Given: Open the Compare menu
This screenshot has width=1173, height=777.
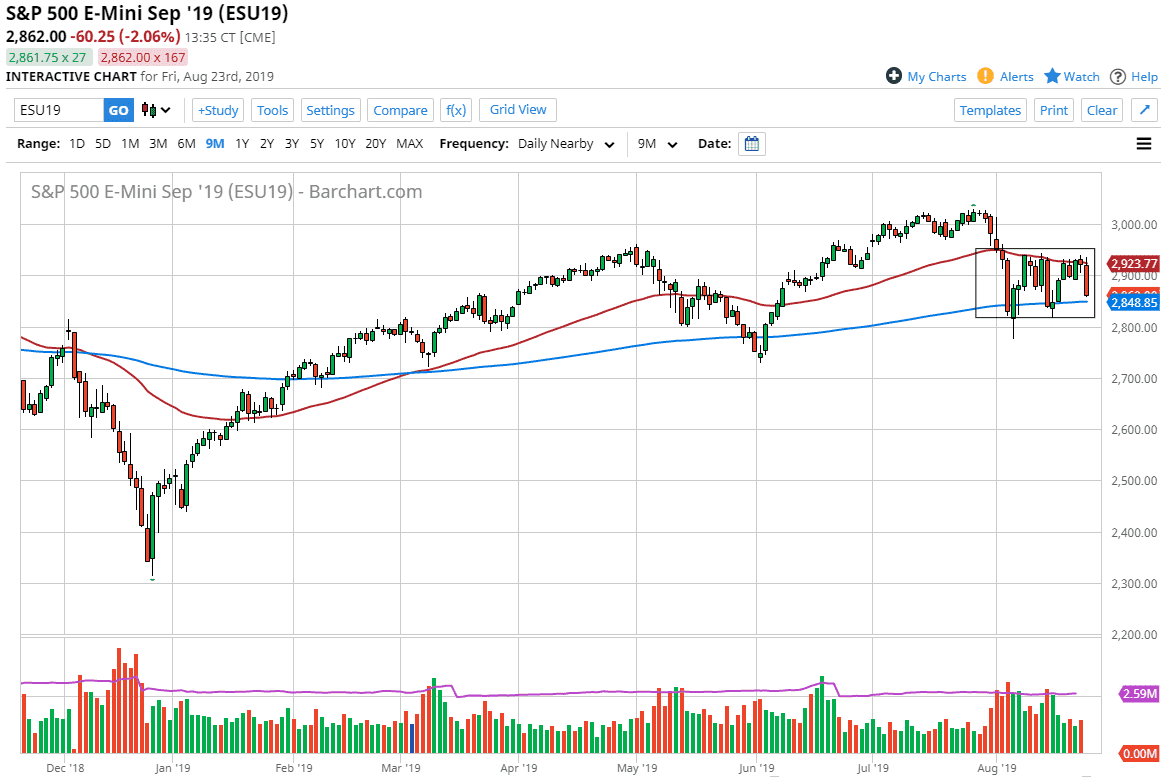Looking at the screenshot, I should click(x=400, y=110).
